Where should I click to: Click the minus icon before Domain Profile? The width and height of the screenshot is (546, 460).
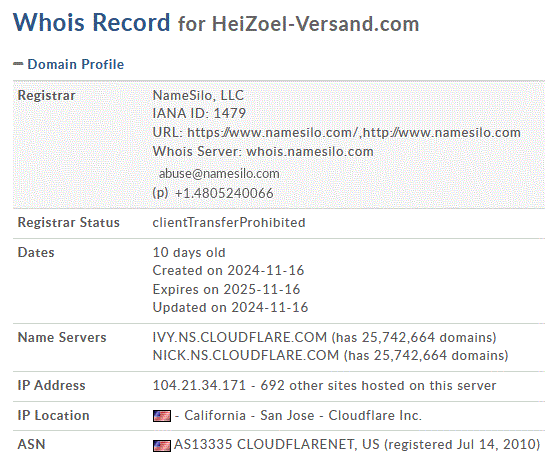(18, 64)
